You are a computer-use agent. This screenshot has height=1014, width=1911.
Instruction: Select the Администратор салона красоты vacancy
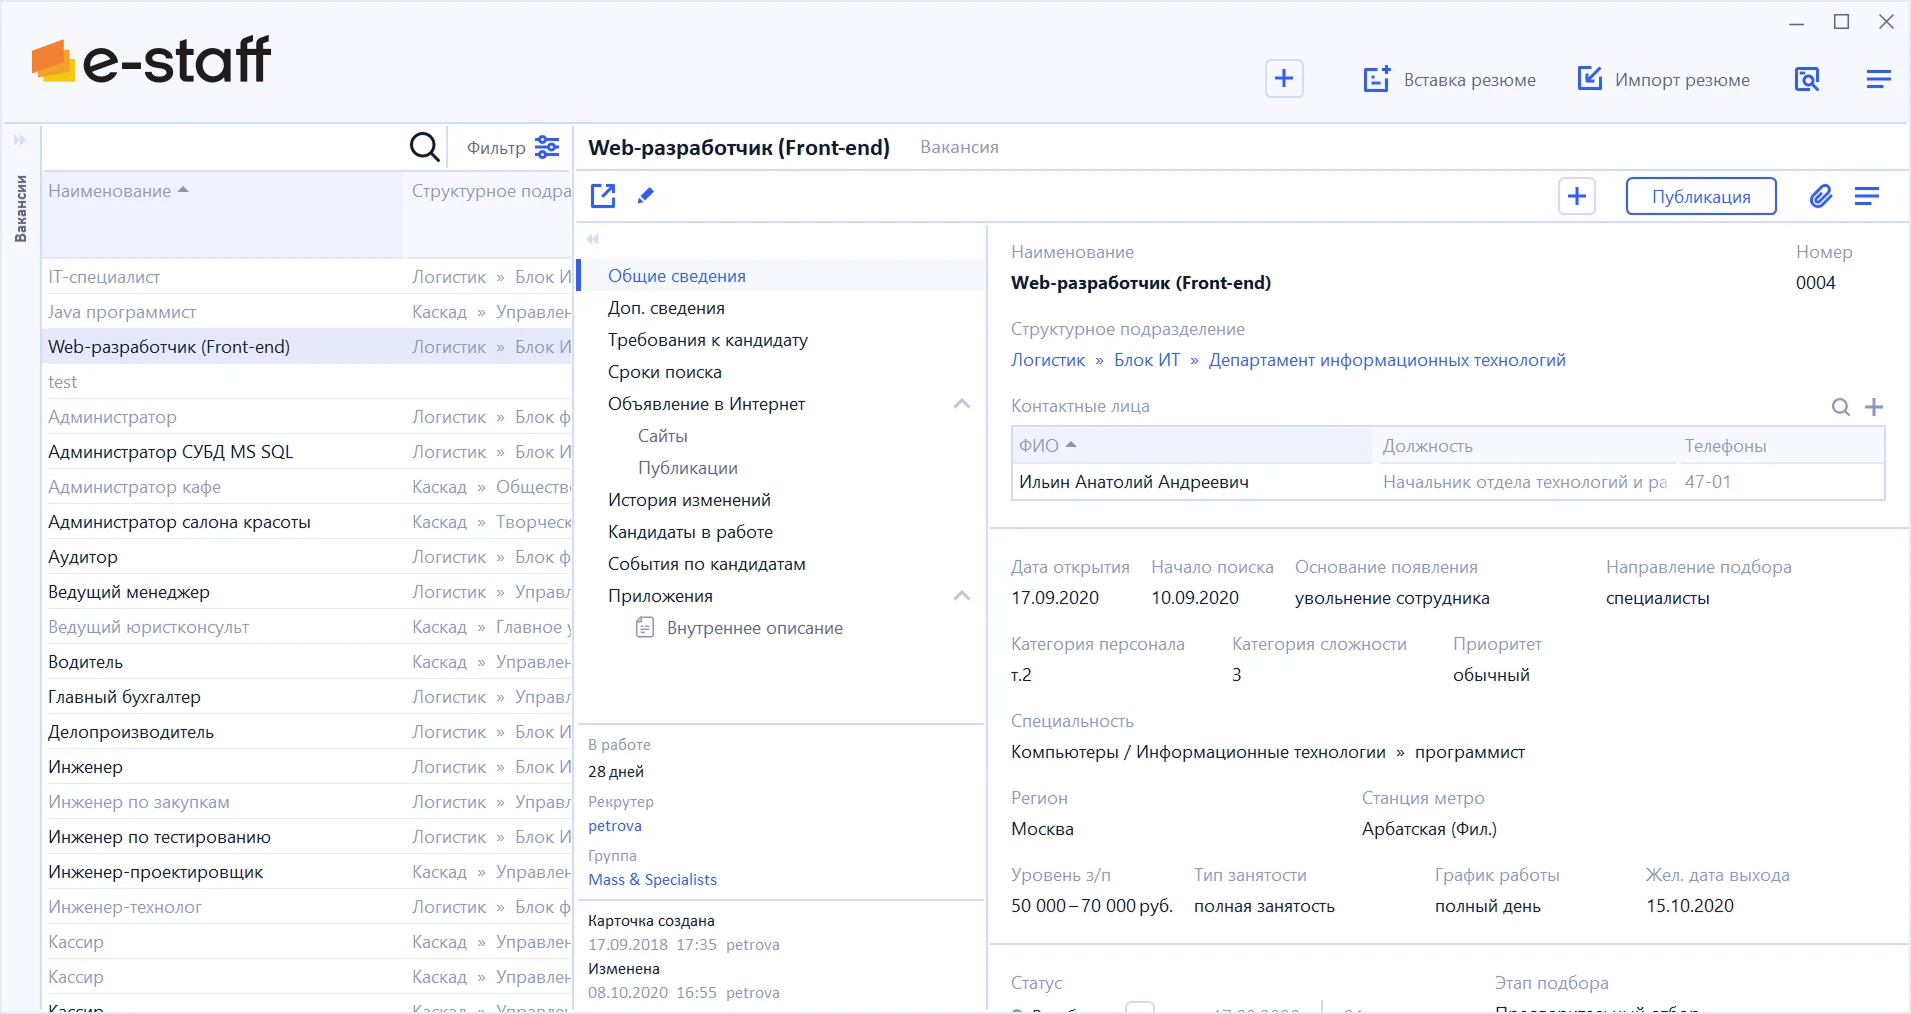(x=307, y=522)
